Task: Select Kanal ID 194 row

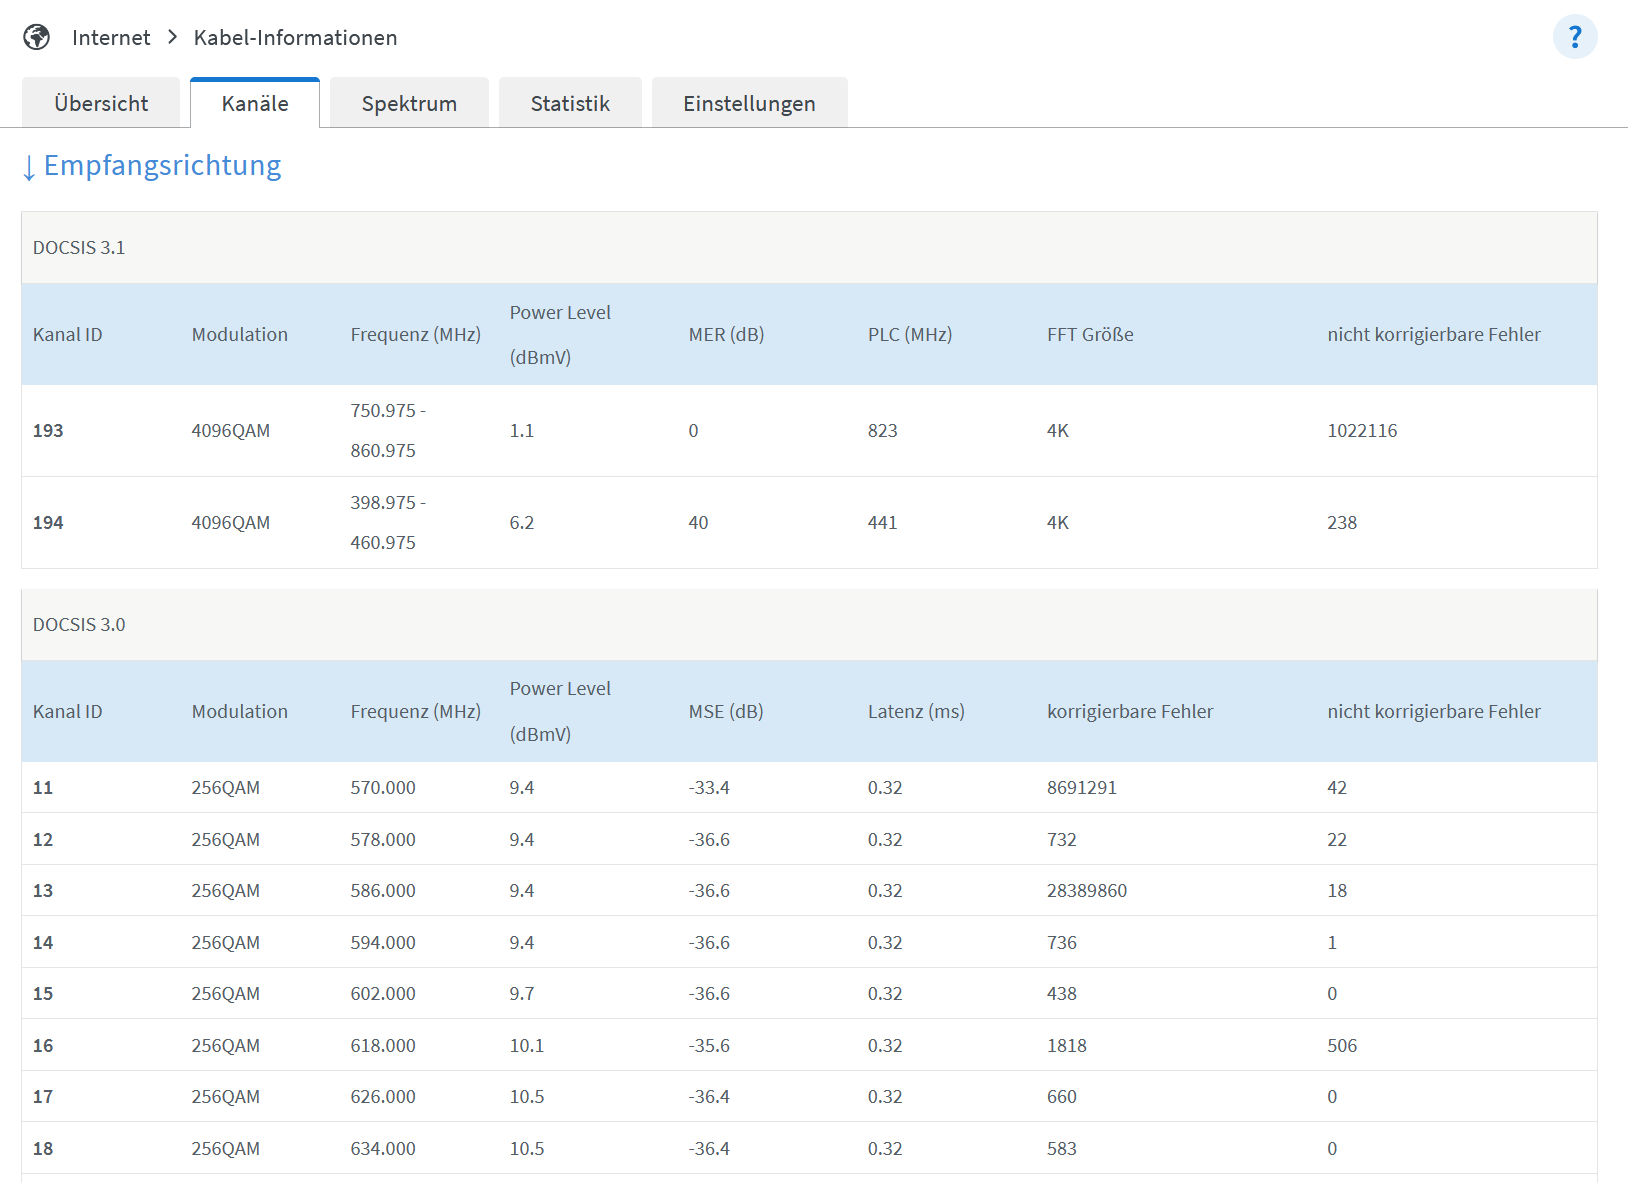Action: coord(809,523)
